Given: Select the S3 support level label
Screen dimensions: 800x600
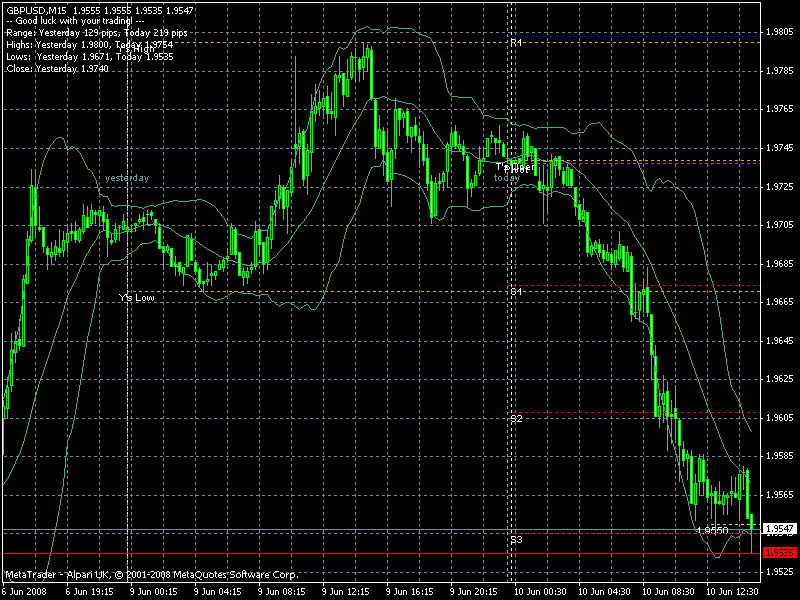Looking at the screenshot, I should pyautogui.click(x=516, y=540).
